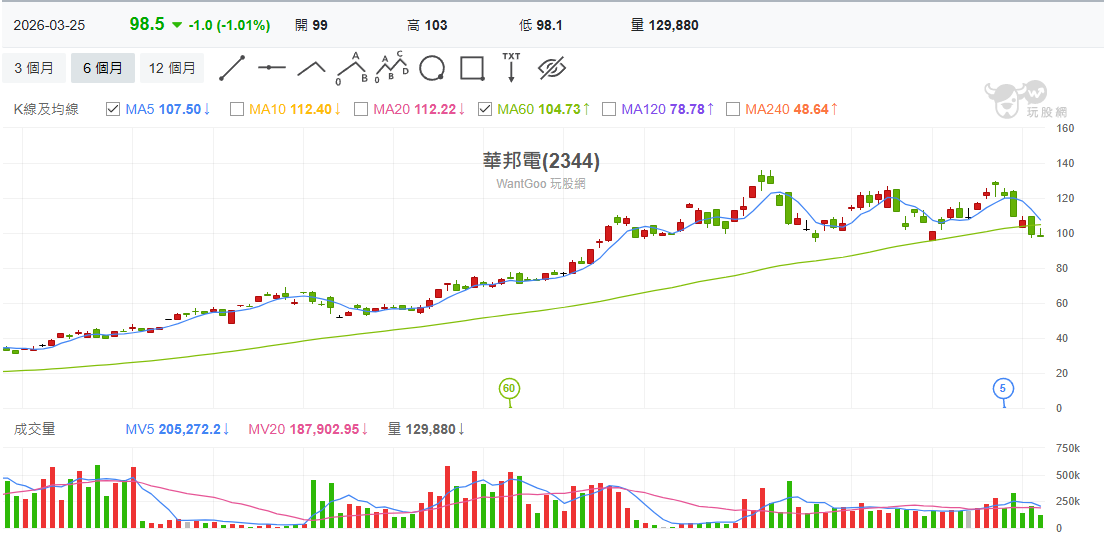Select the trend line drawing tool
The width and height of the screenshot is (1104, 539).
(x=232, y=68)
